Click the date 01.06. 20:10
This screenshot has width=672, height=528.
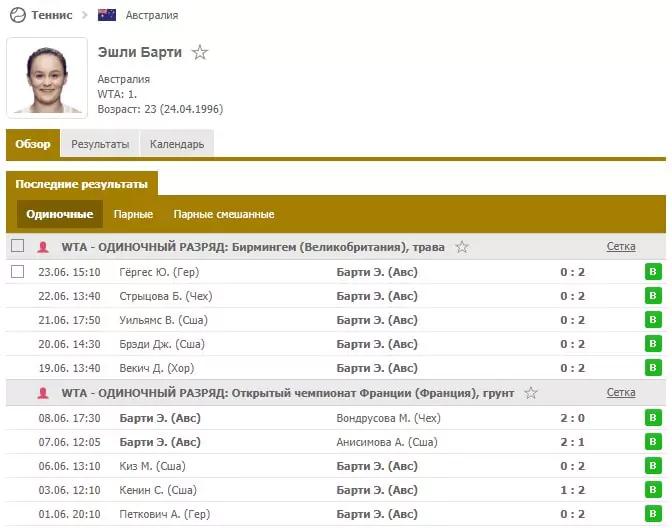coord(69,514)
